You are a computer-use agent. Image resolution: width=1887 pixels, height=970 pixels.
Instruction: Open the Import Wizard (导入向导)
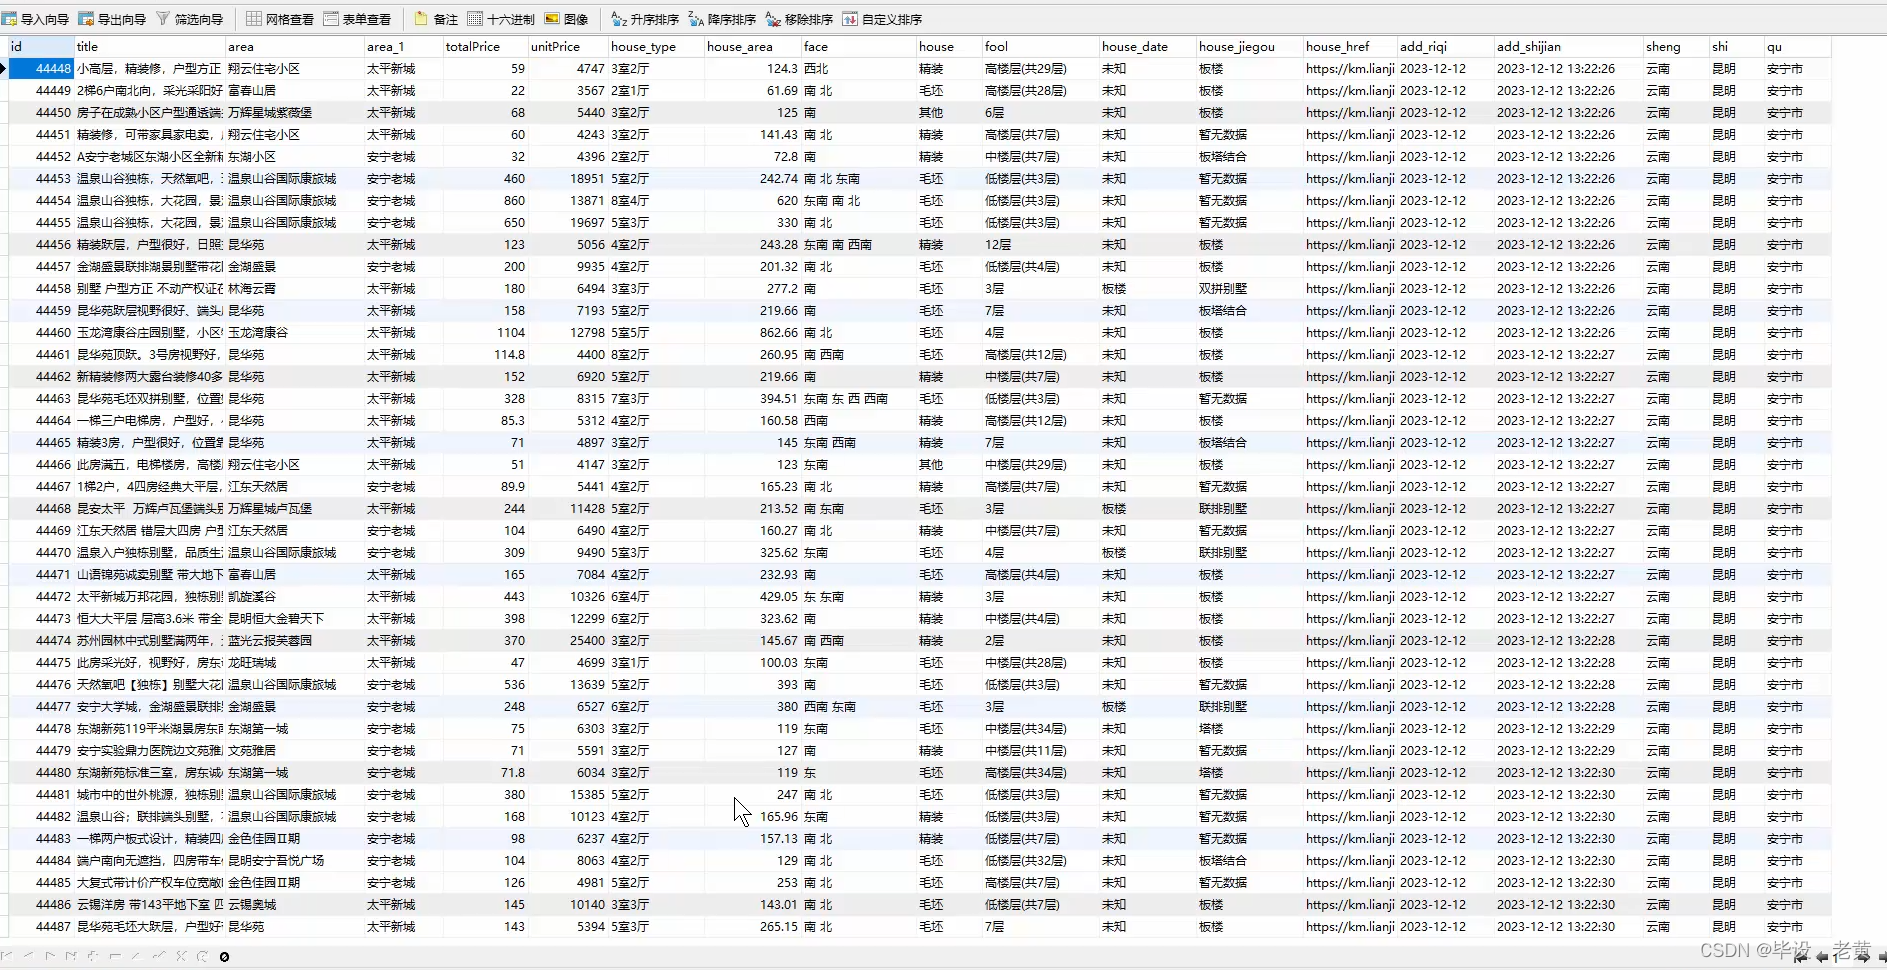click(35, 19)
